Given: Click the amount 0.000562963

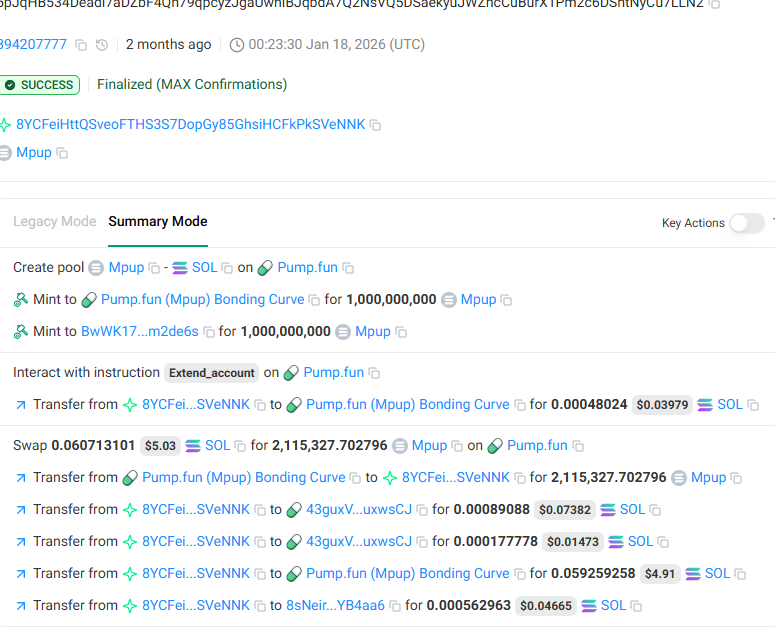Looking at the screenshot, I should (469, 605).
